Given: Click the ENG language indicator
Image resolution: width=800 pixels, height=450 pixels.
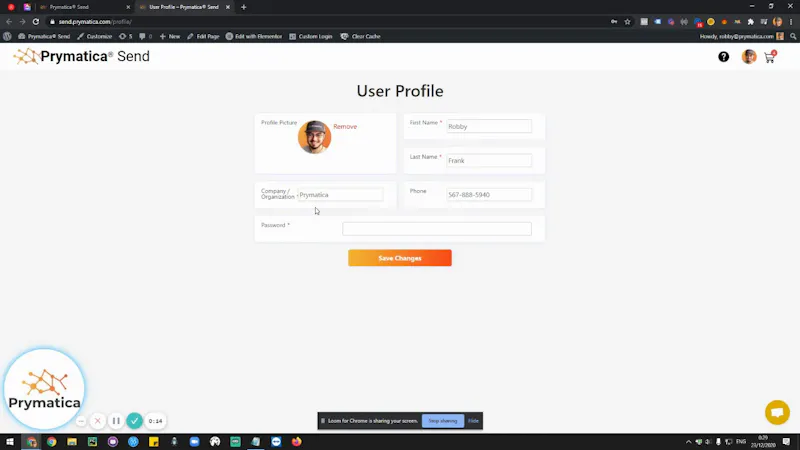Looking at the screenshot, I should pos(741,442).
